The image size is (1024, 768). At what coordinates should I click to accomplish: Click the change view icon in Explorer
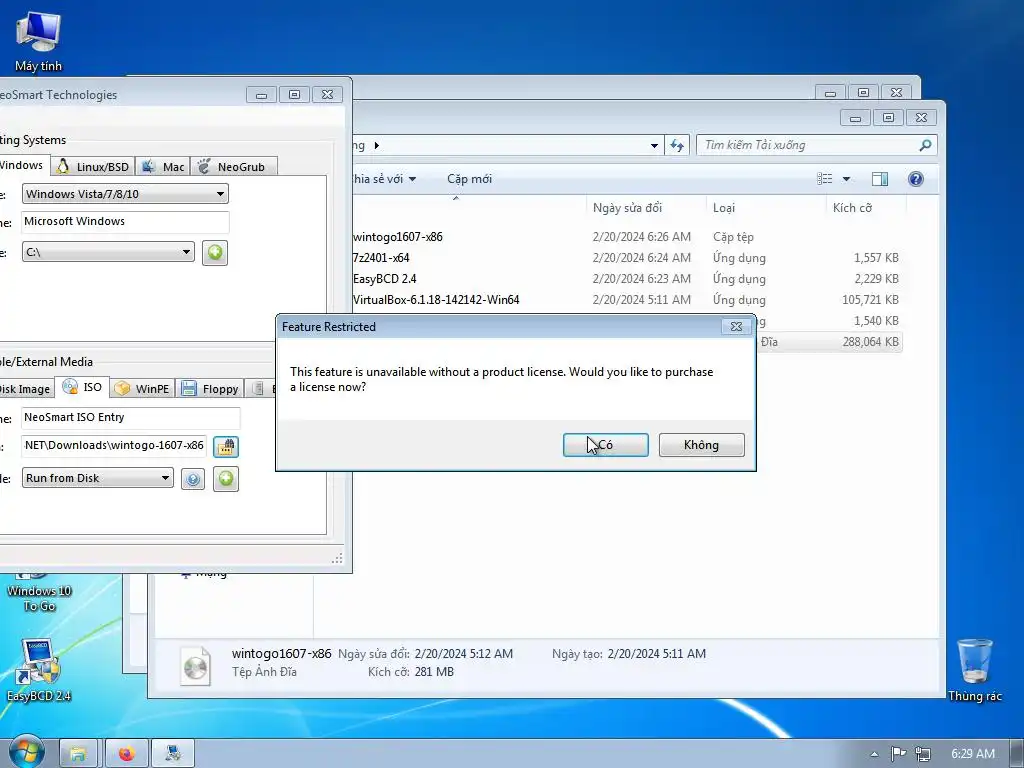pos(825,179)
